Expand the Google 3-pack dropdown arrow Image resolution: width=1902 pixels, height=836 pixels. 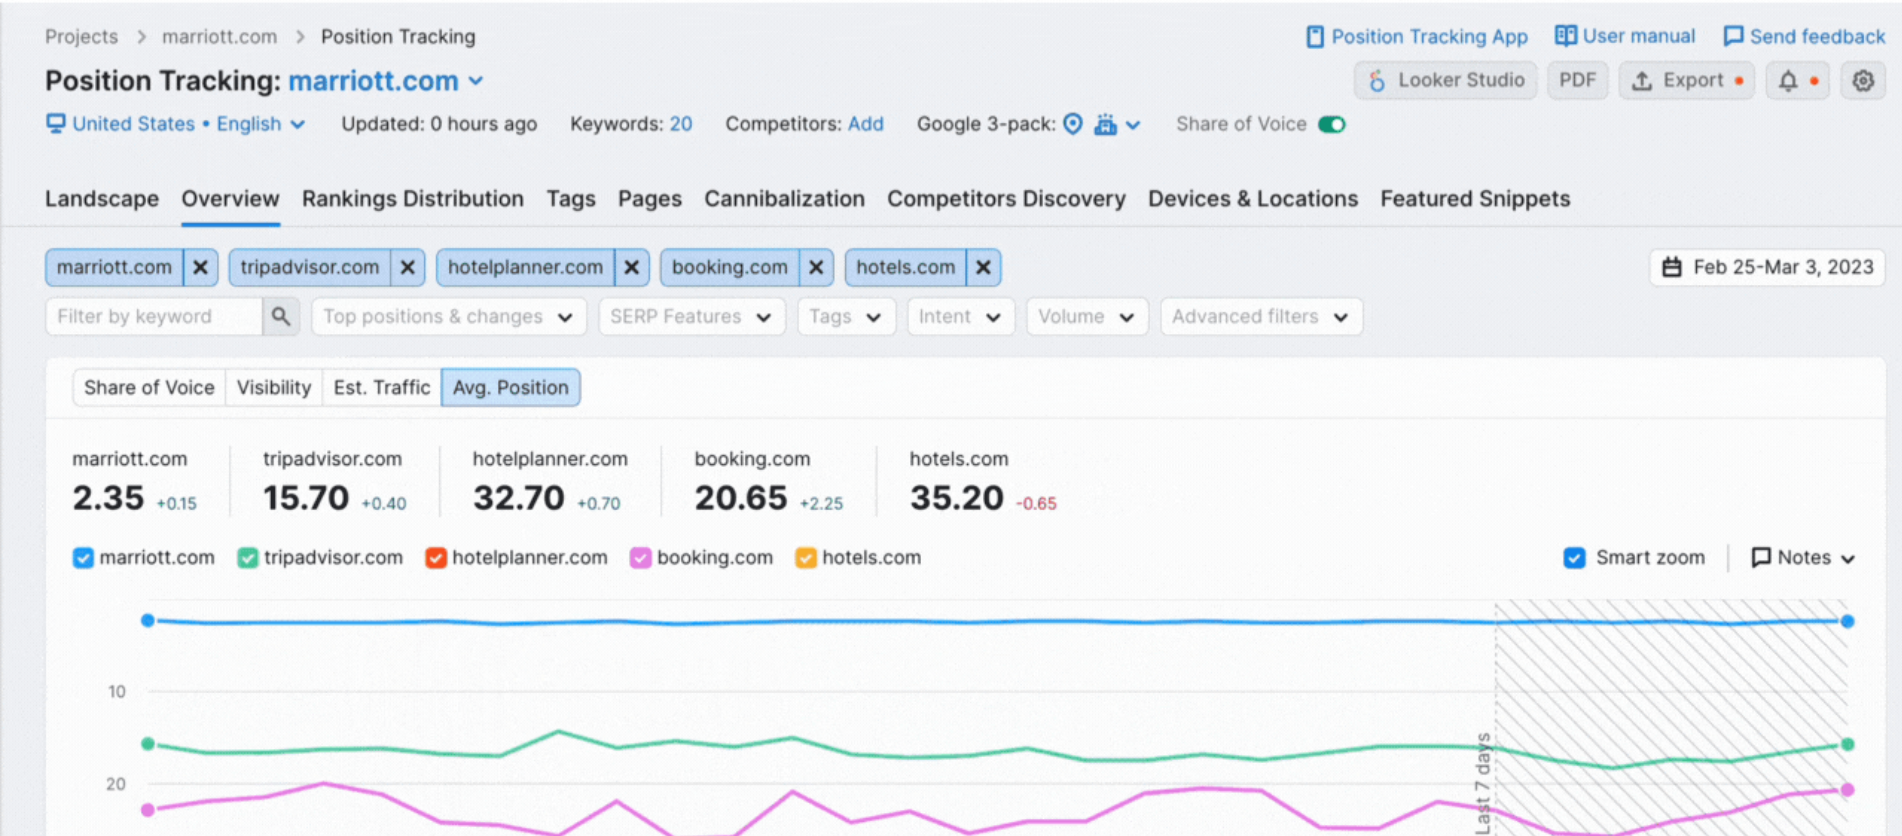pos(1133,125)
